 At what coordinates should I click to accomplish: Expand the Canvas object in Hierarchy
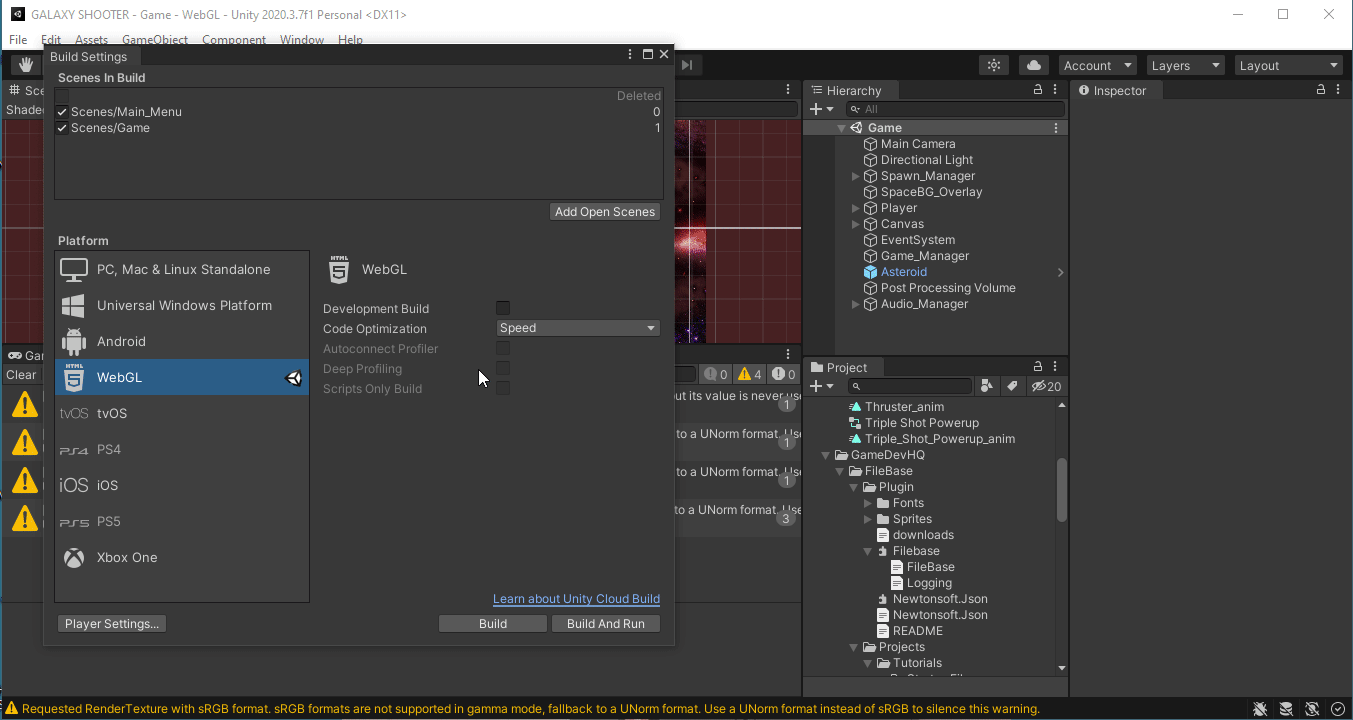856,224
